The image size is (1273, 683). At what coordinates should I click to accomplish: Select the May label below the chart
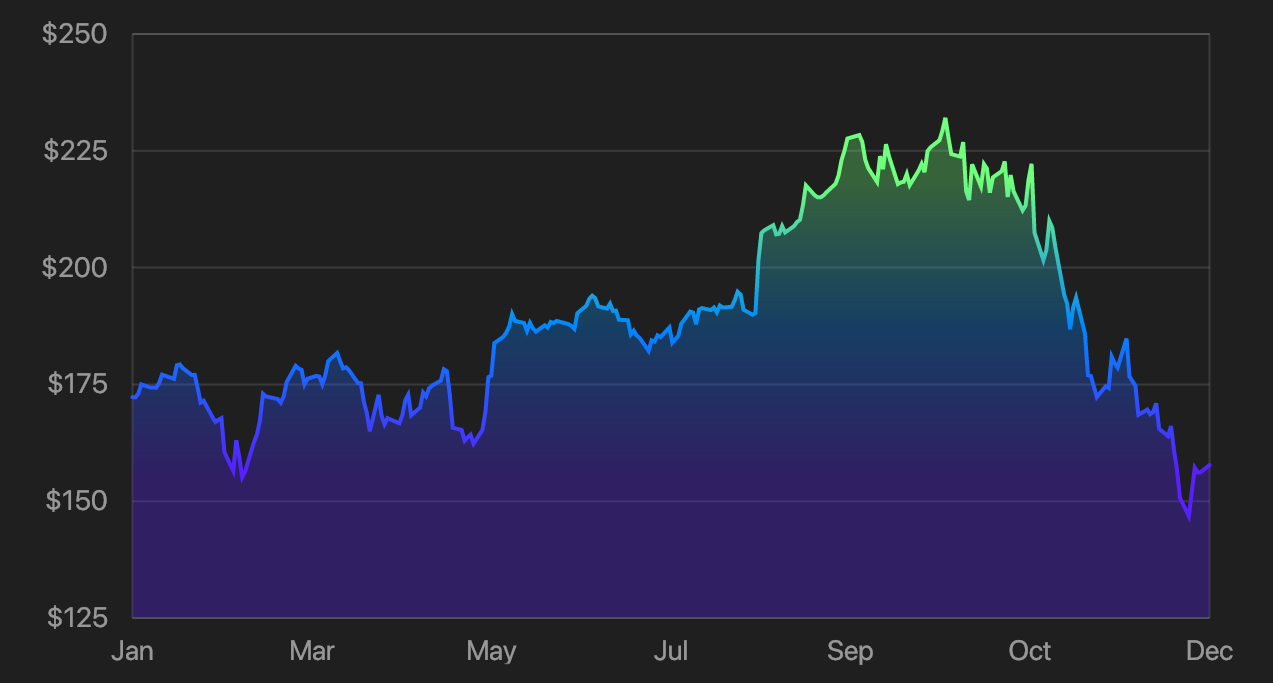click(492, 651)
